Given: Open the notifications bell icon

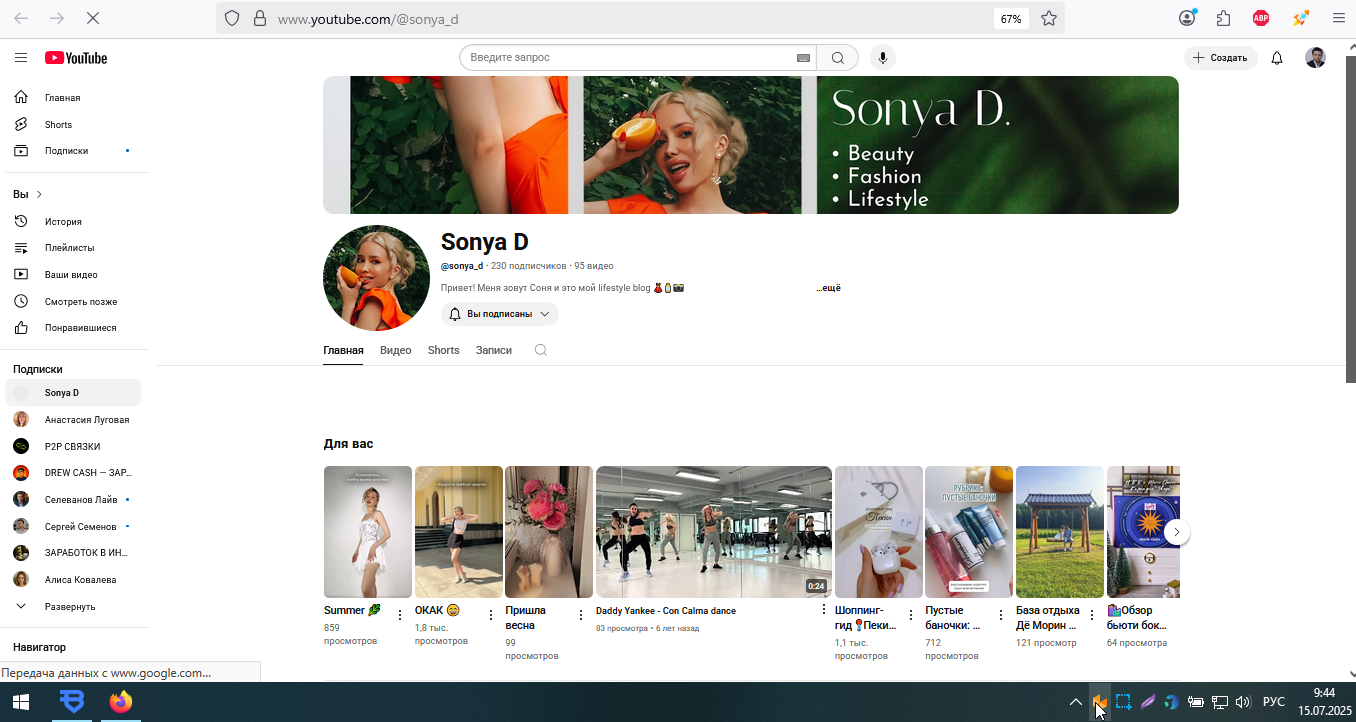Looking at the screenshot, I should click(1277, 58).
